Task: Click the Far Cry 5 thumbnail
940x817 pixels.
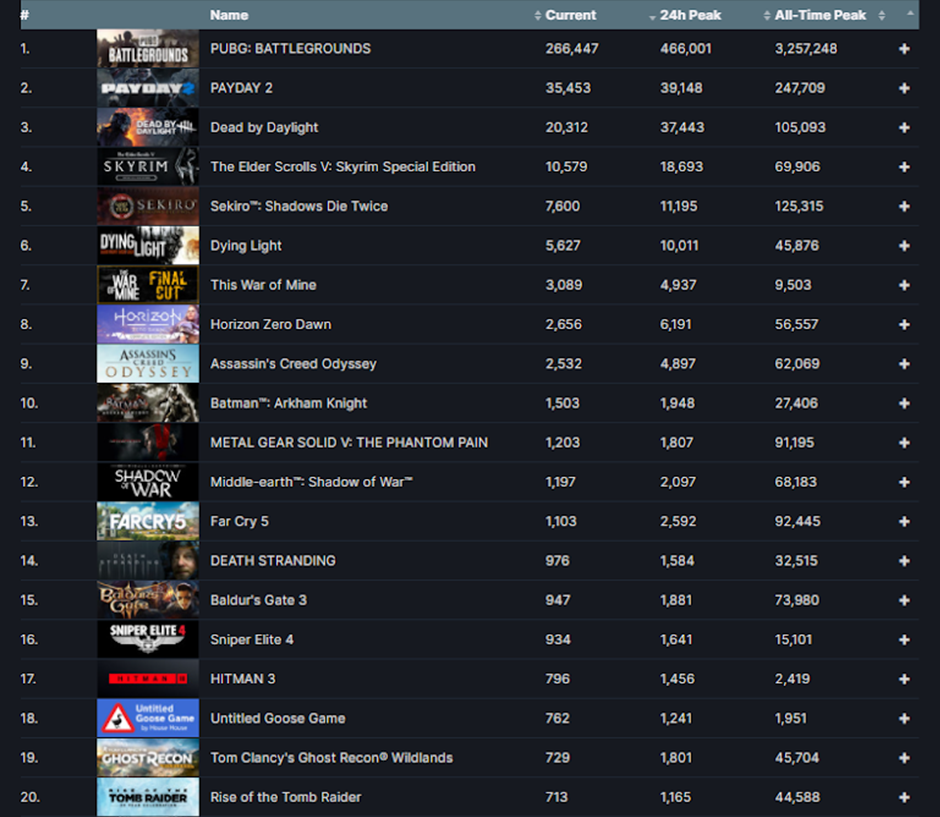Action: click(x=148, y=521)
